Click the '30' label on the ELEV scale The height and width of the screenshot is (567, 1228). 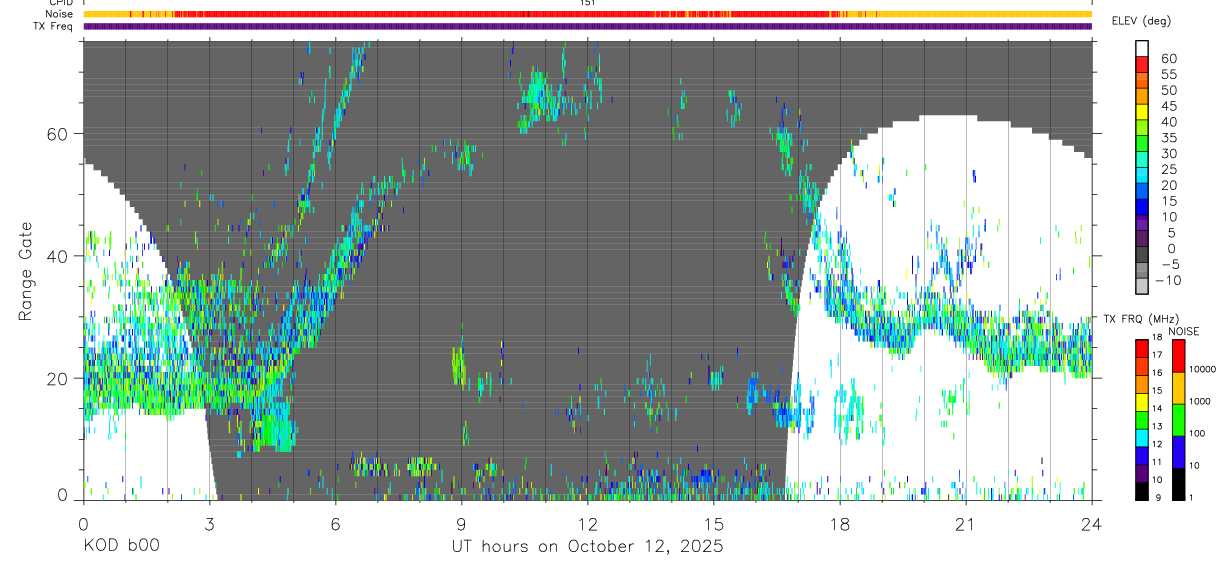click(1167, 154)
